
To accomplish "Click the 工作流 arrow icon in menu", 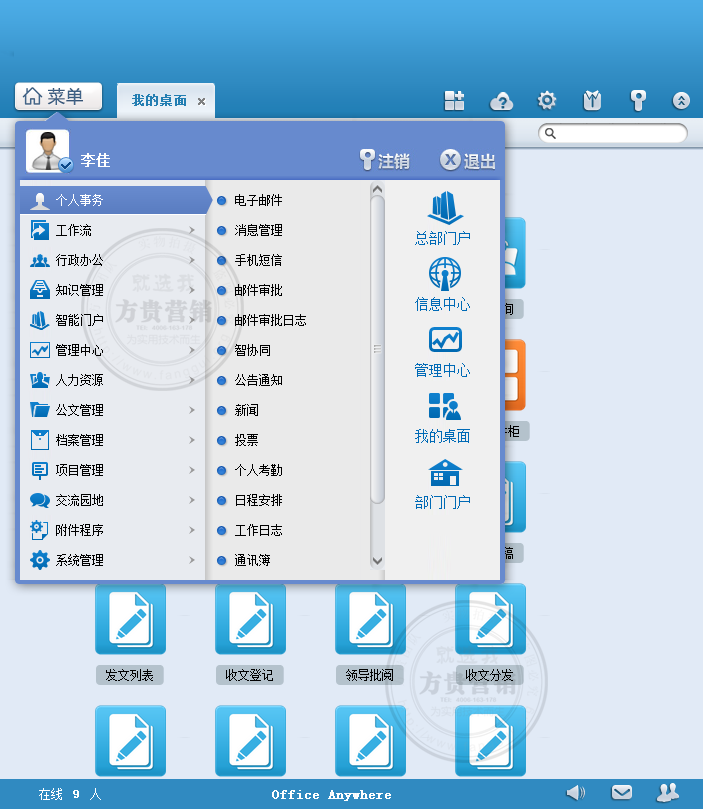I will pos(39,230).
